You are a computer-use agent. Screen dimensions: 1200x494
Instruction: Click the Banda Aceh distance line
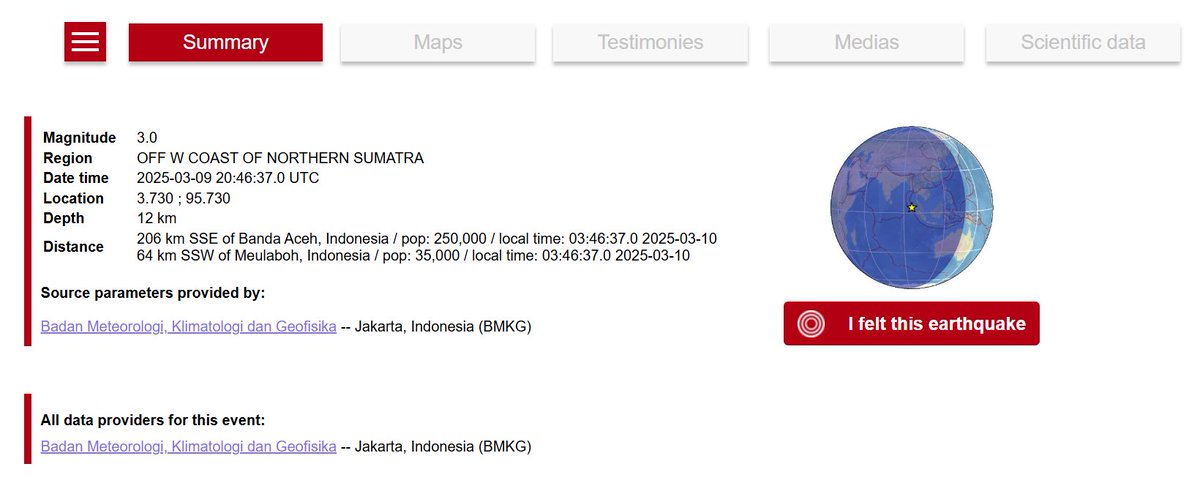427,239
